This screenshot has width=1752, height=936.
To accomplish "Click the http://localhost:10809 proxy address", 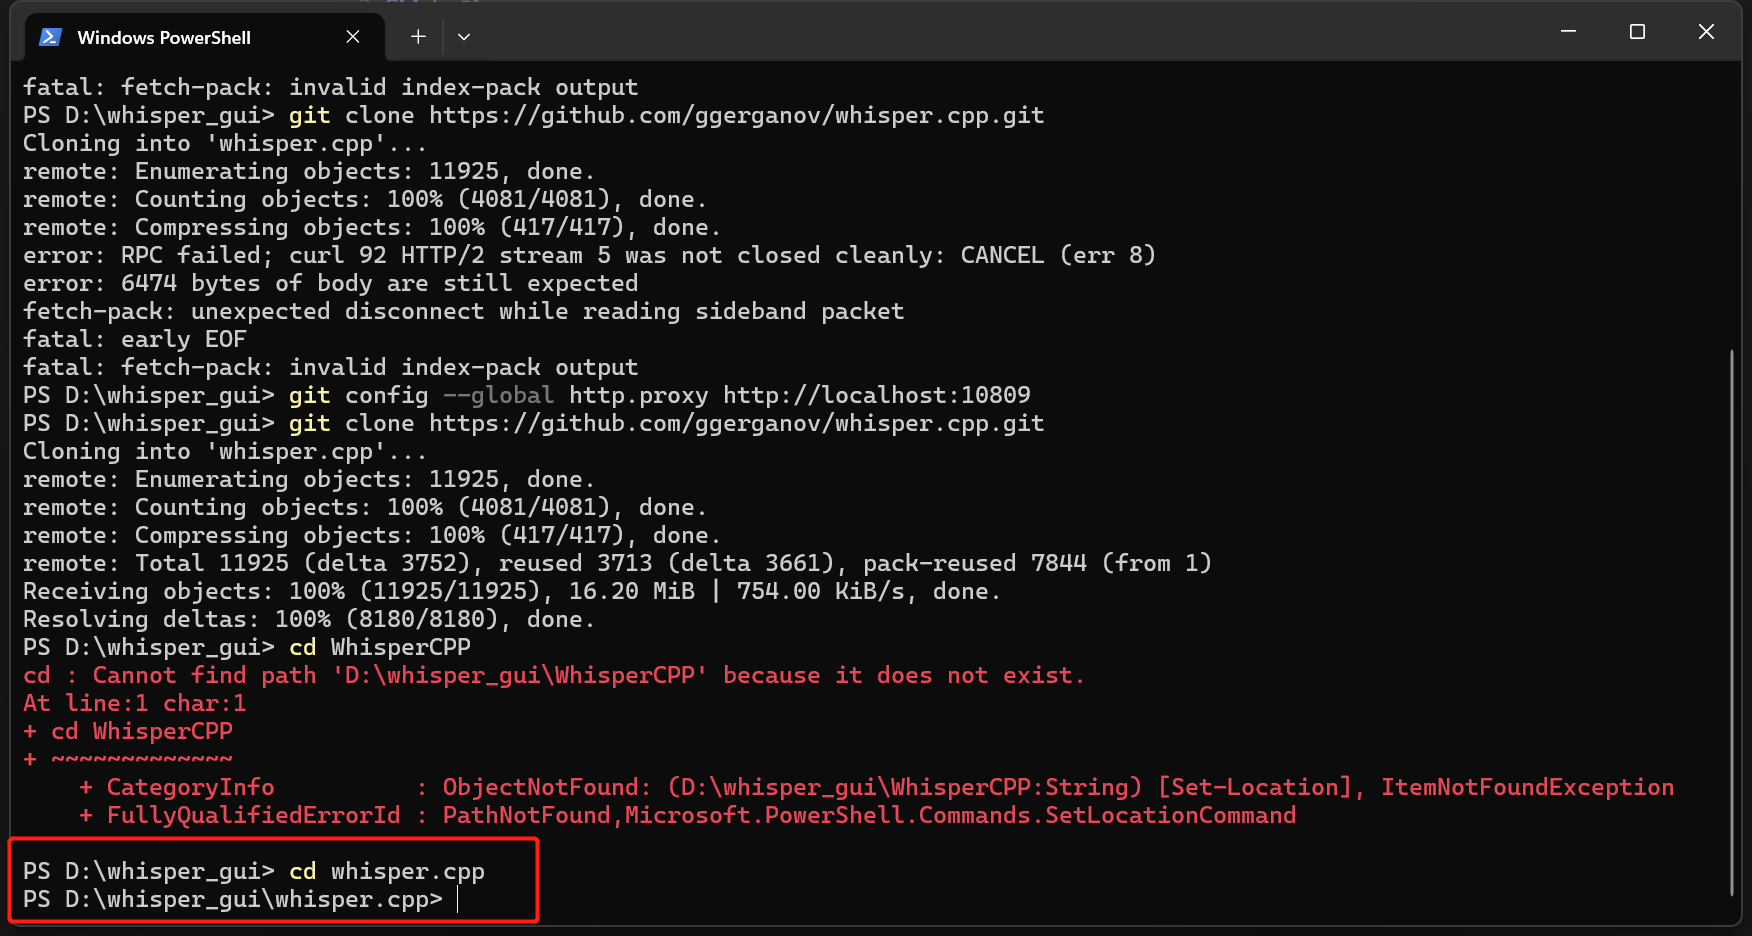I will (x=876, y=396).
